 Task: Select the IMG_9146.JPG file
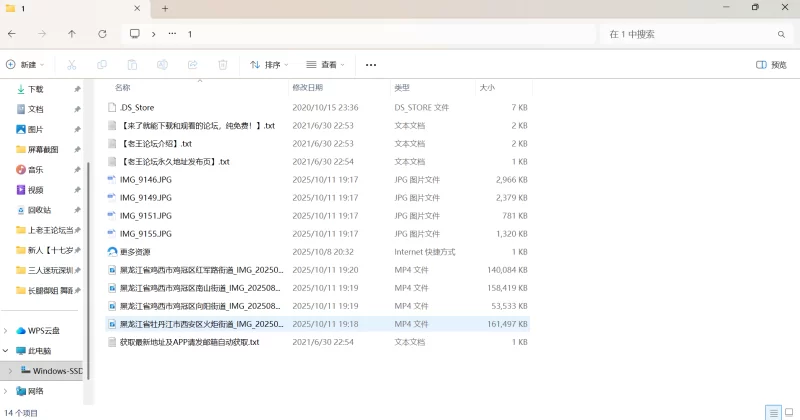click(x=146, y=180)
